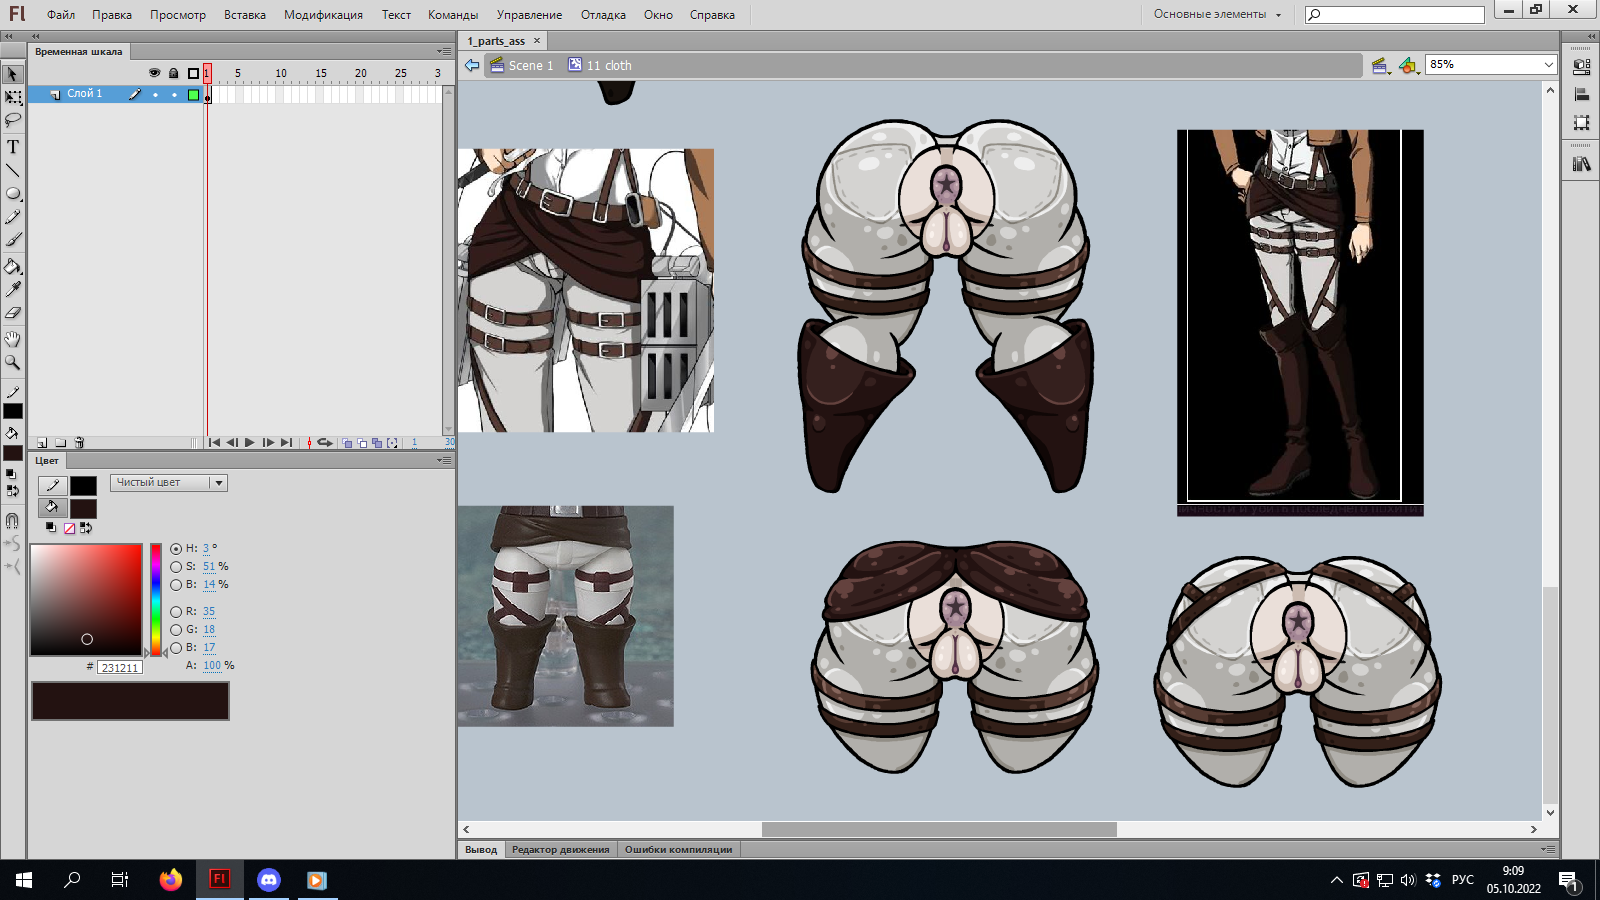Click Edit Scene icon above stage
The width and height of the screenshot is (1600, 900).
(1381, 66)
